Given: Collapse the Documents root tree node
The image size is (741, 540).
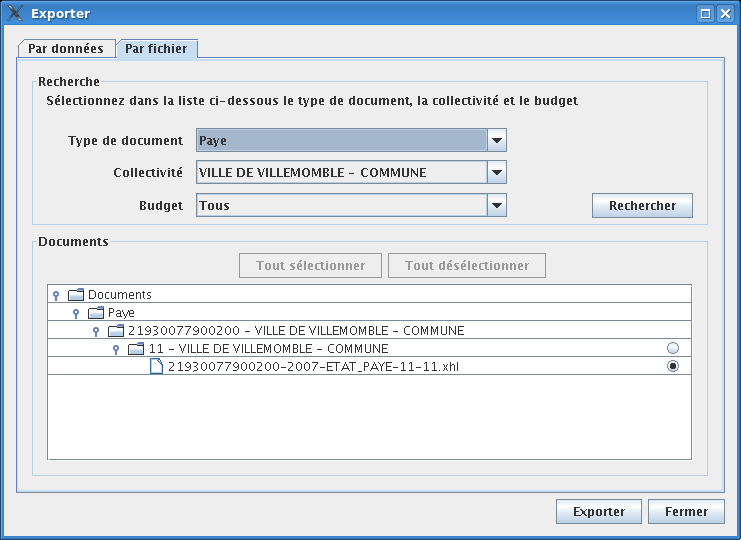Looking at the screenshot, I should click(56, 296).
